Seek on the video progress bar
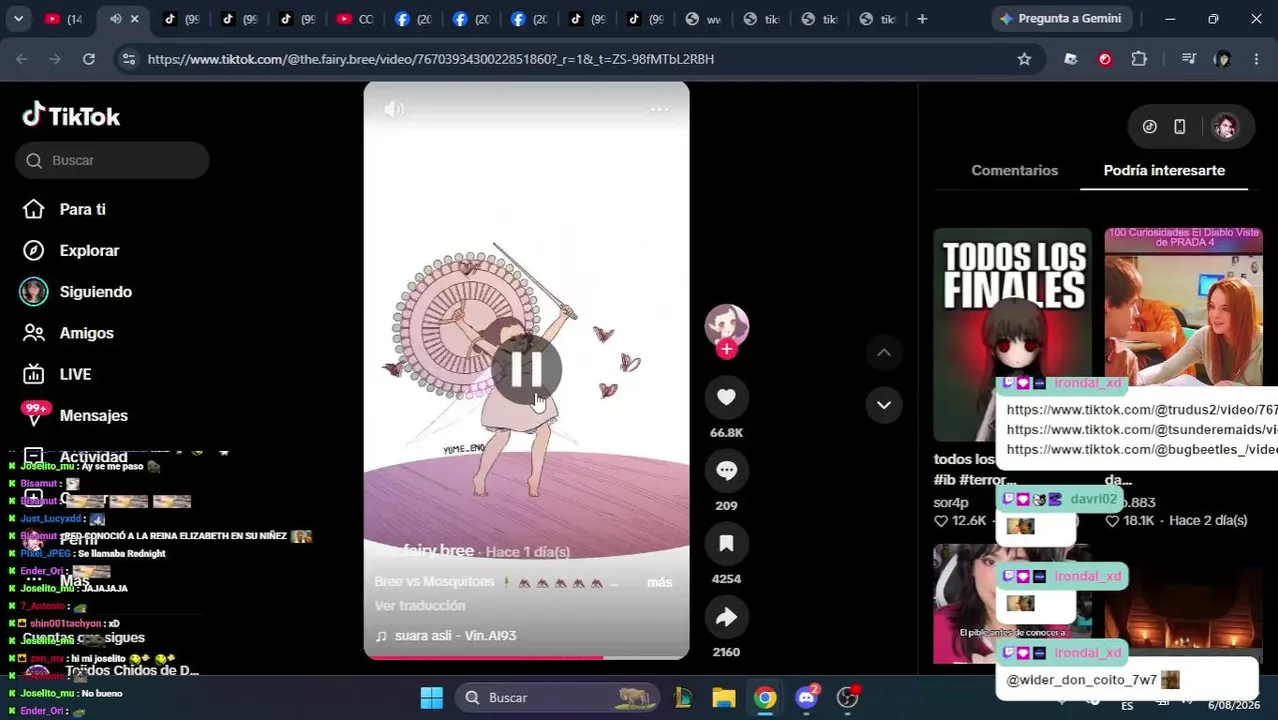1278x720 pixels. tap(526, 657)
